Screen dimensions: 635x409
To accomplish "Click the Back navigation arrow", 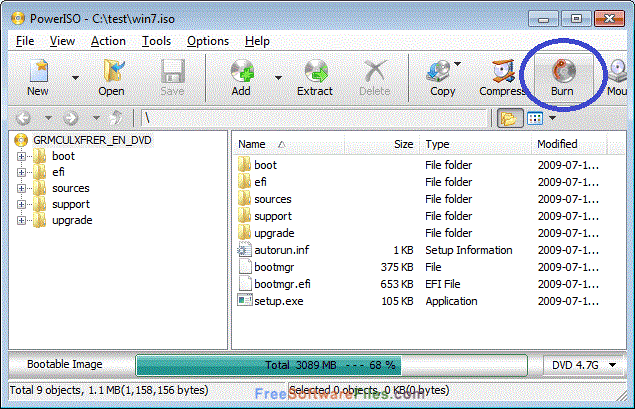I will point(23,118).
